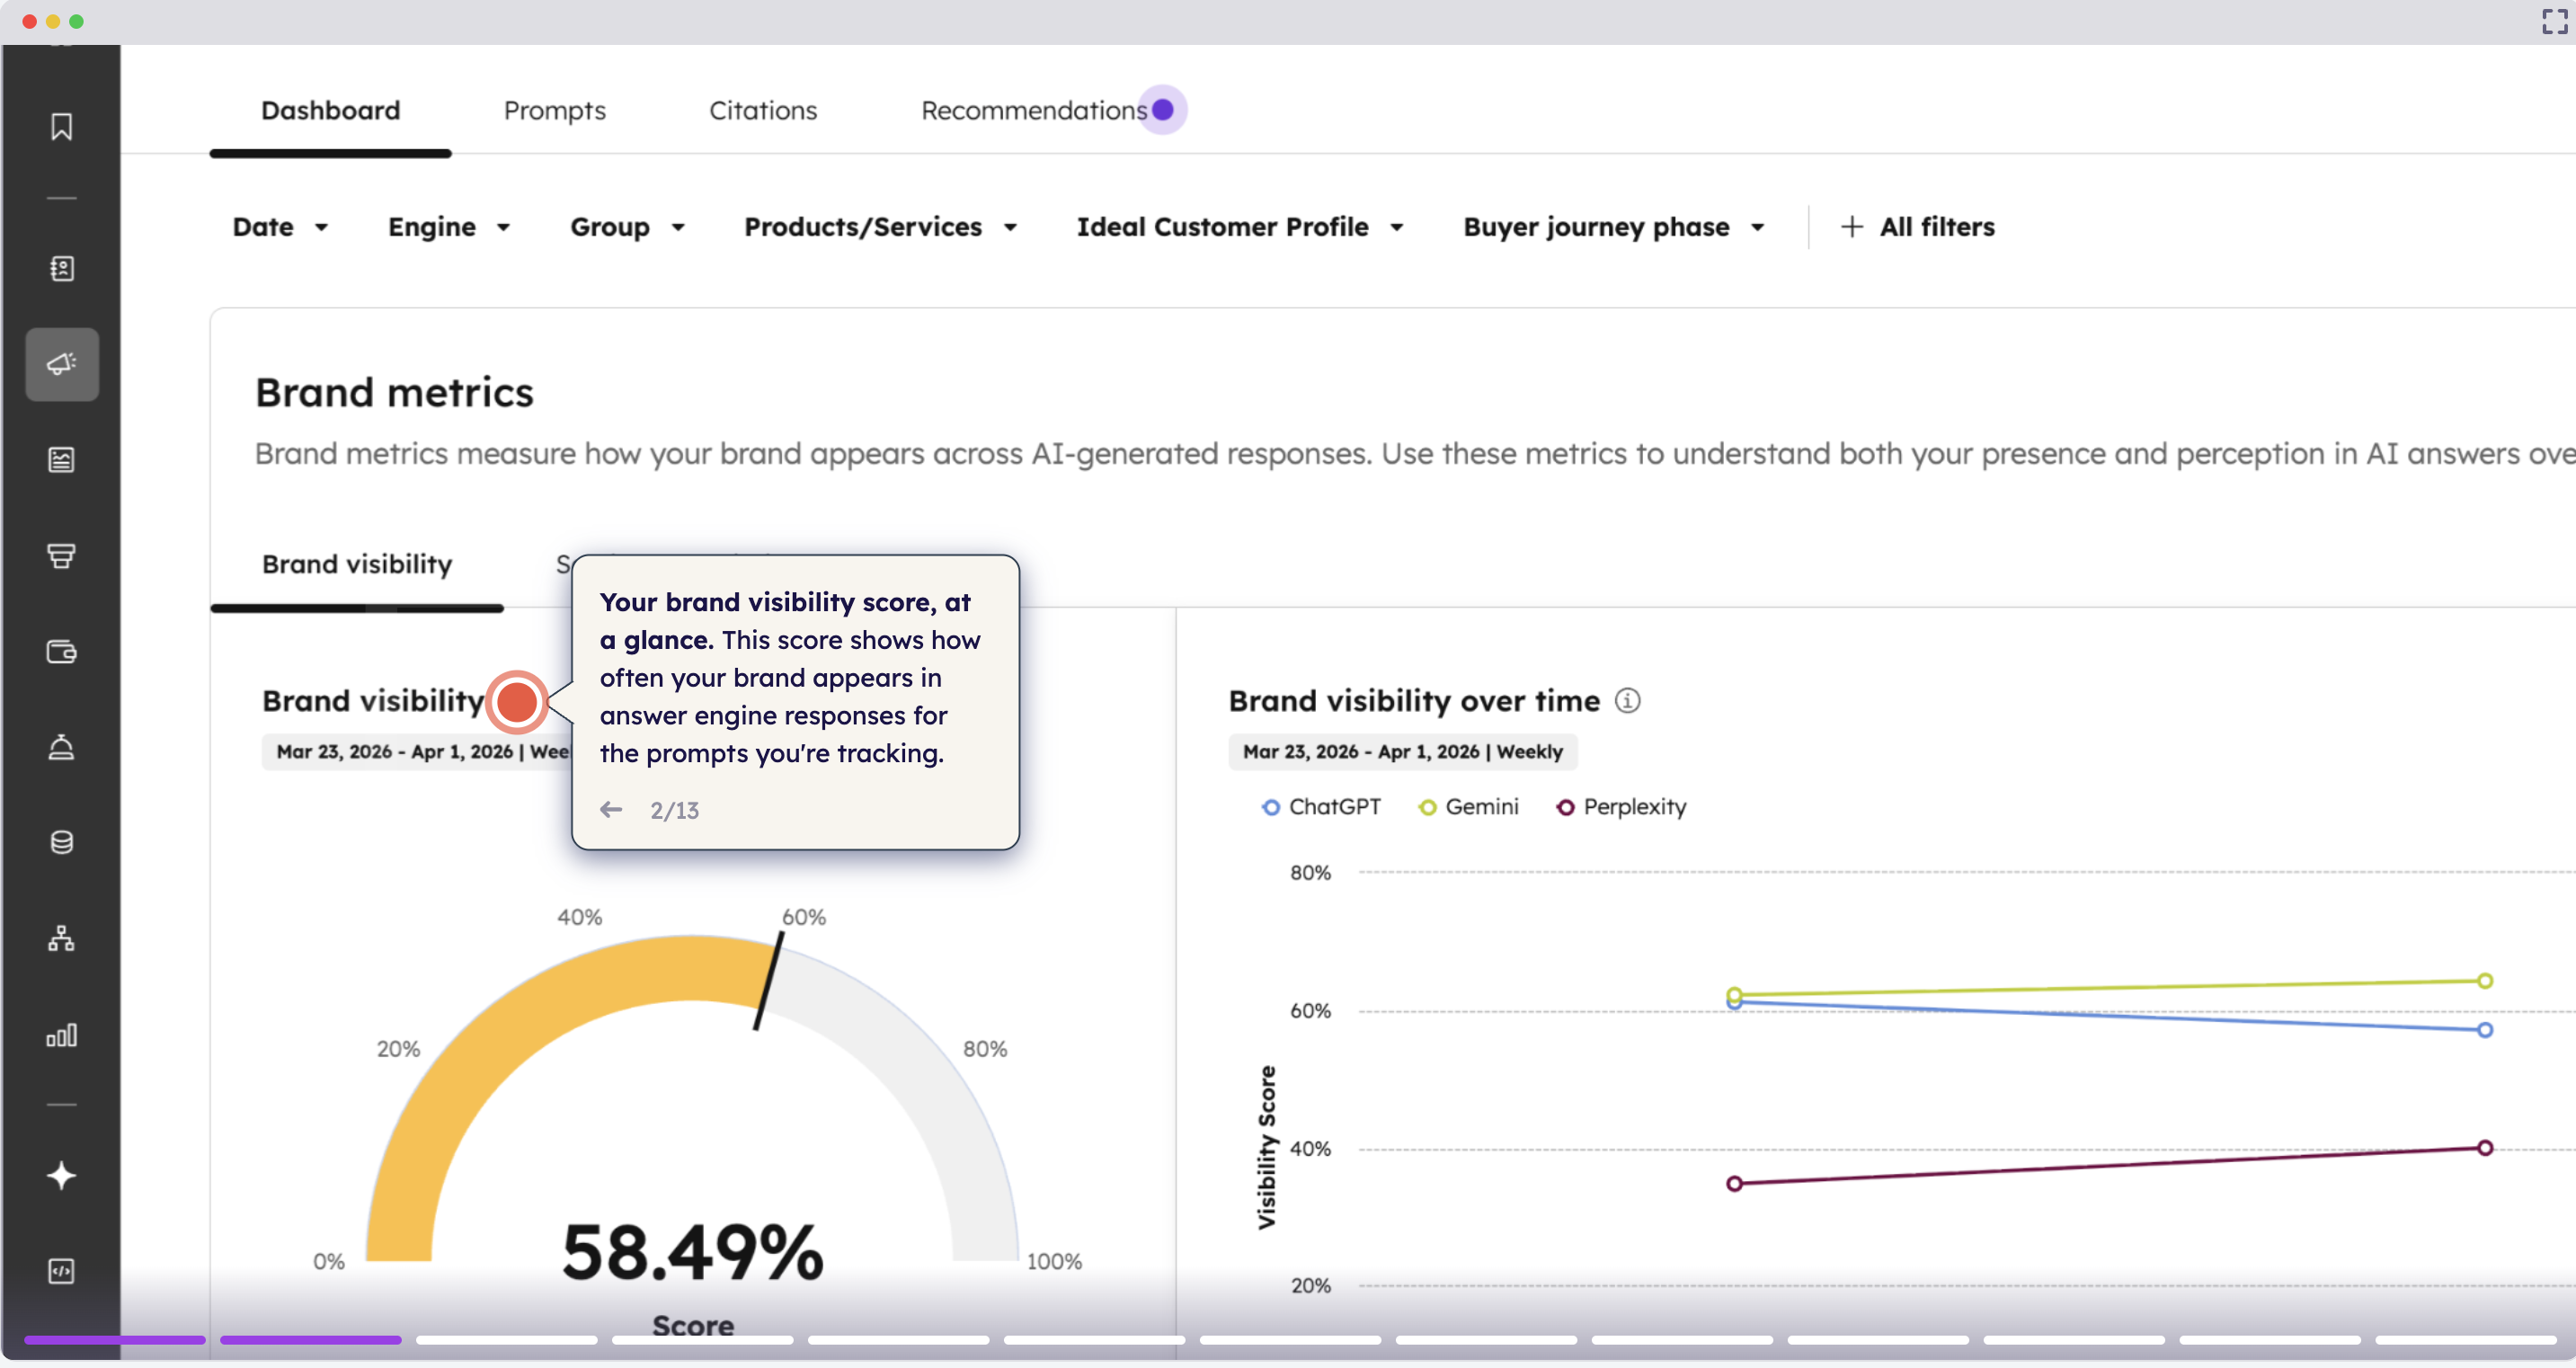
Task: Click the date chip under Brand visibility over time
Action: (1403, 752)
